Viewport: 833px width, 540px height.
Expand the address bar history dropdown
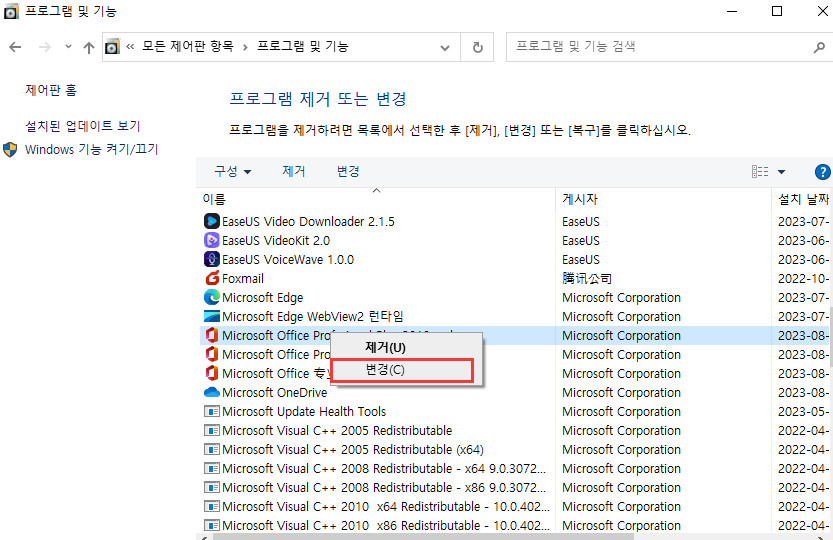445,47
